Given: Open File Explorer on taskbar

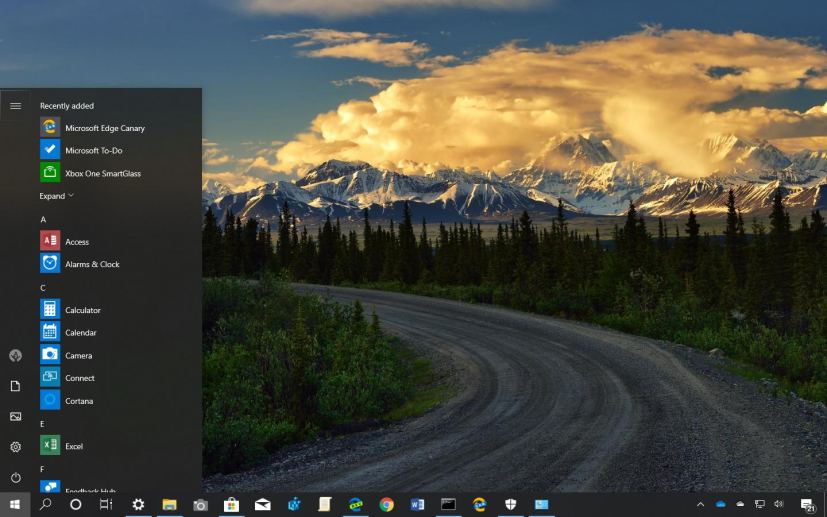Looking at the screenshot, I should coord(169,504).
